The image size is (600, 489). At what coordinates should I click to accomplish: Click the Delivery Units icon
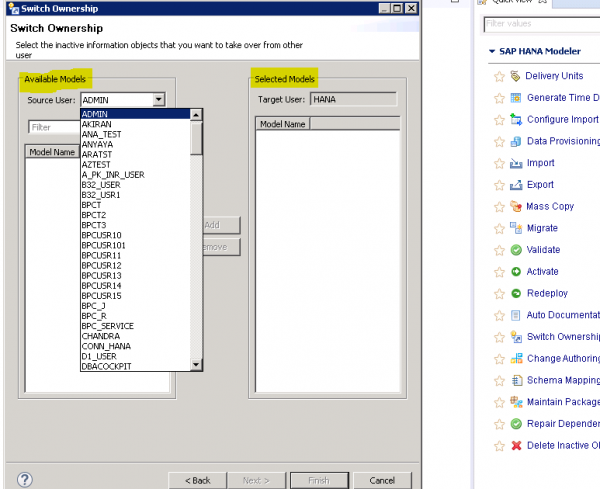[515, 76]
